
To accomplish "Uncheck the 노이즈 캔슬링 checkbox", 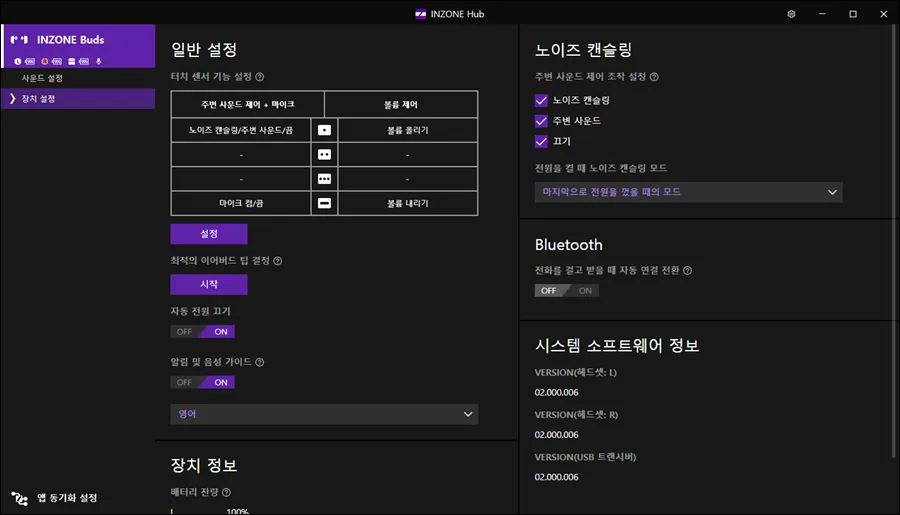I will (x=541, y=100).
